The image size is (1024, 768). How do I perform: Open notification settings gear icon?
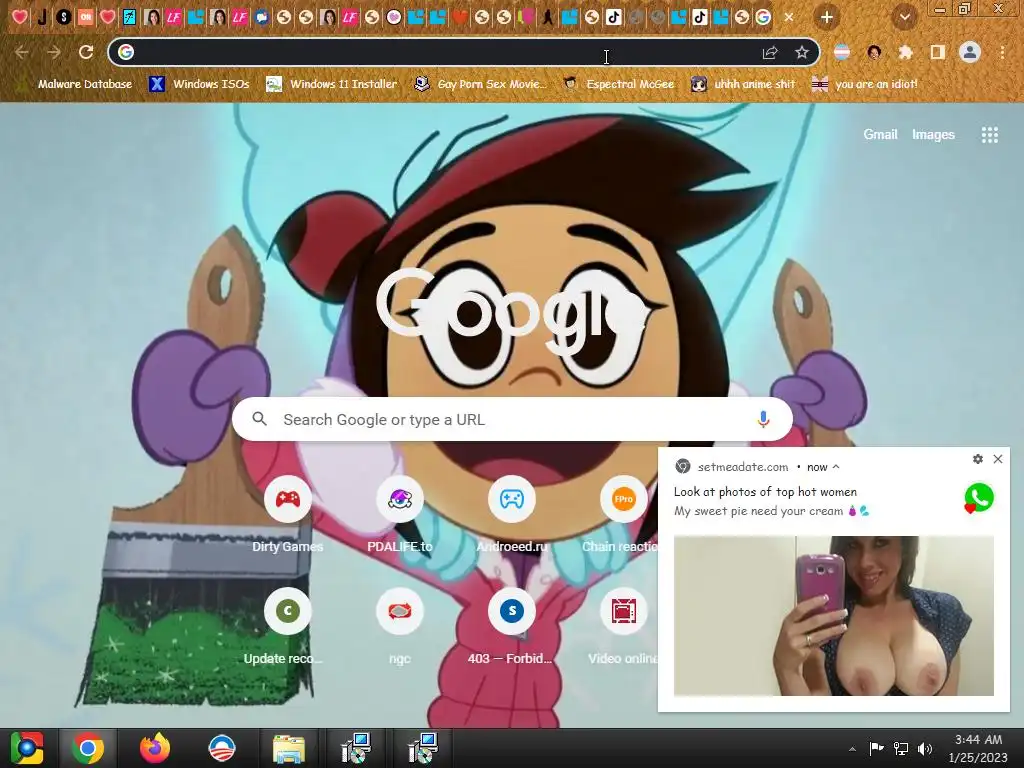tap(978, 459)
